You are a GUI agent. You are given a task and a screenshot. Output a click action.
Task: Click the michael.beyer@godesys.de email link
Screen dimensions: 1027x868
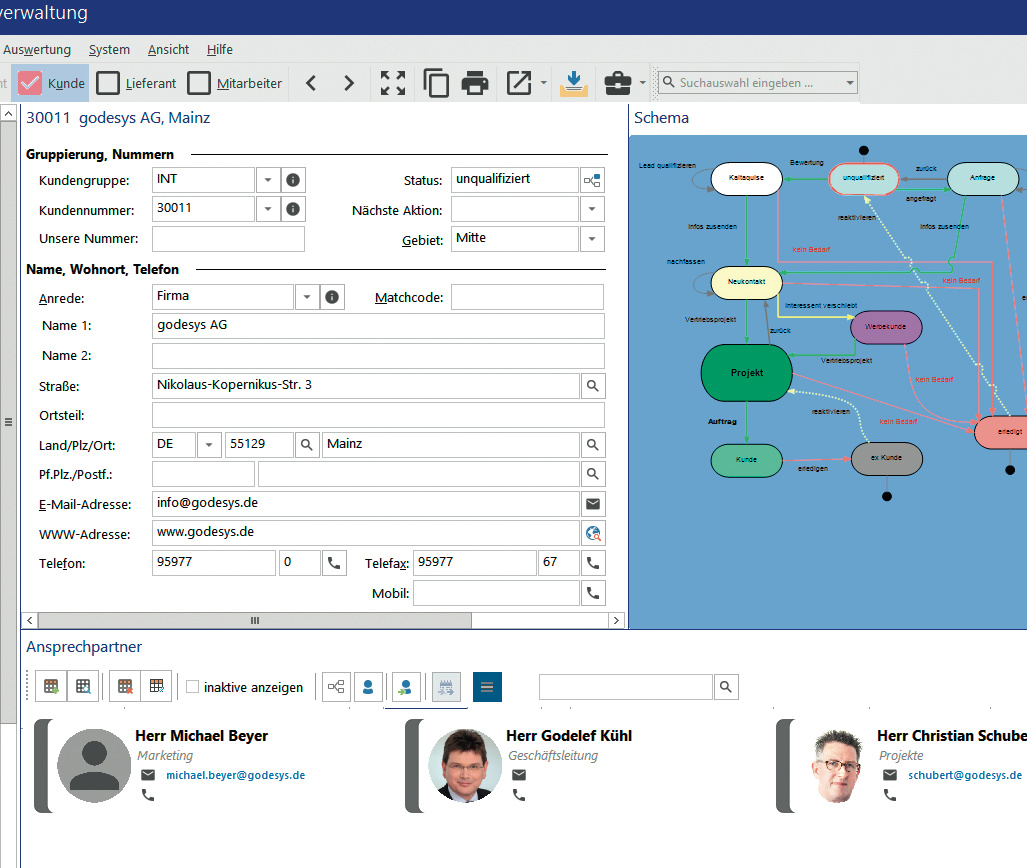pyautogui.click(x=235, y=775)
